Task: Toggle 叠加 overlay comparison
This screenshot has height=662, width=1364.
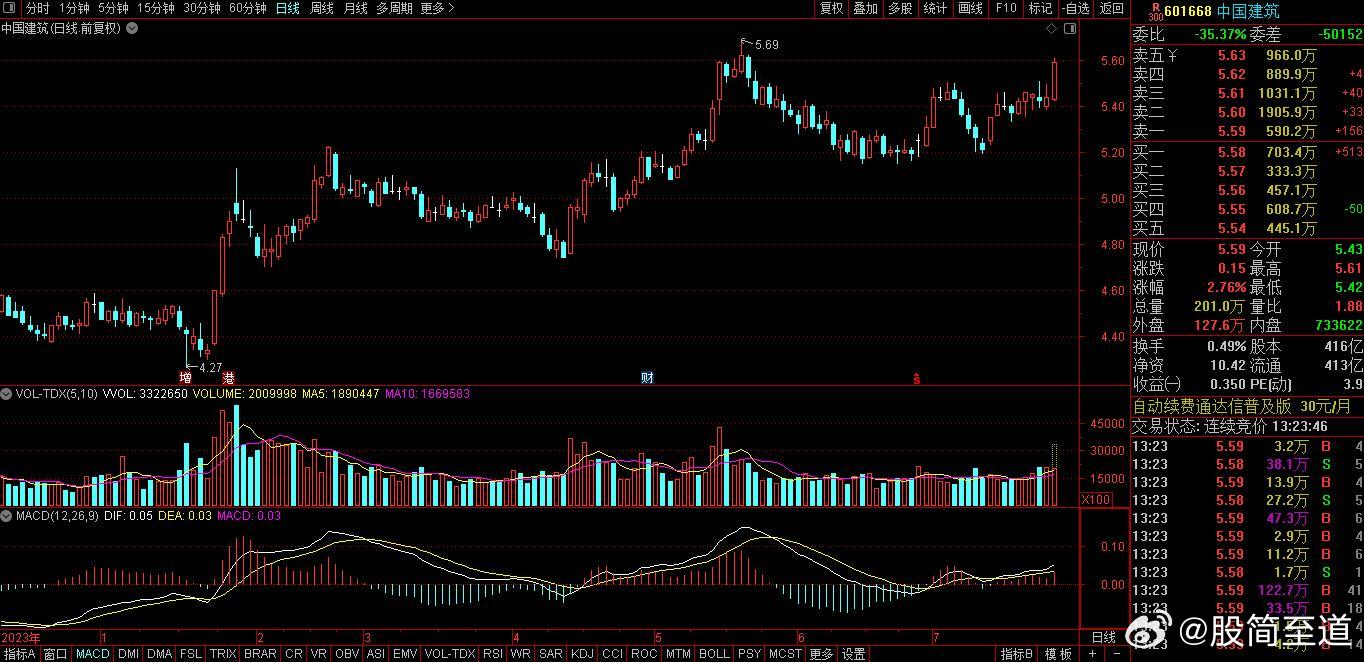Action: click(865, 8)
